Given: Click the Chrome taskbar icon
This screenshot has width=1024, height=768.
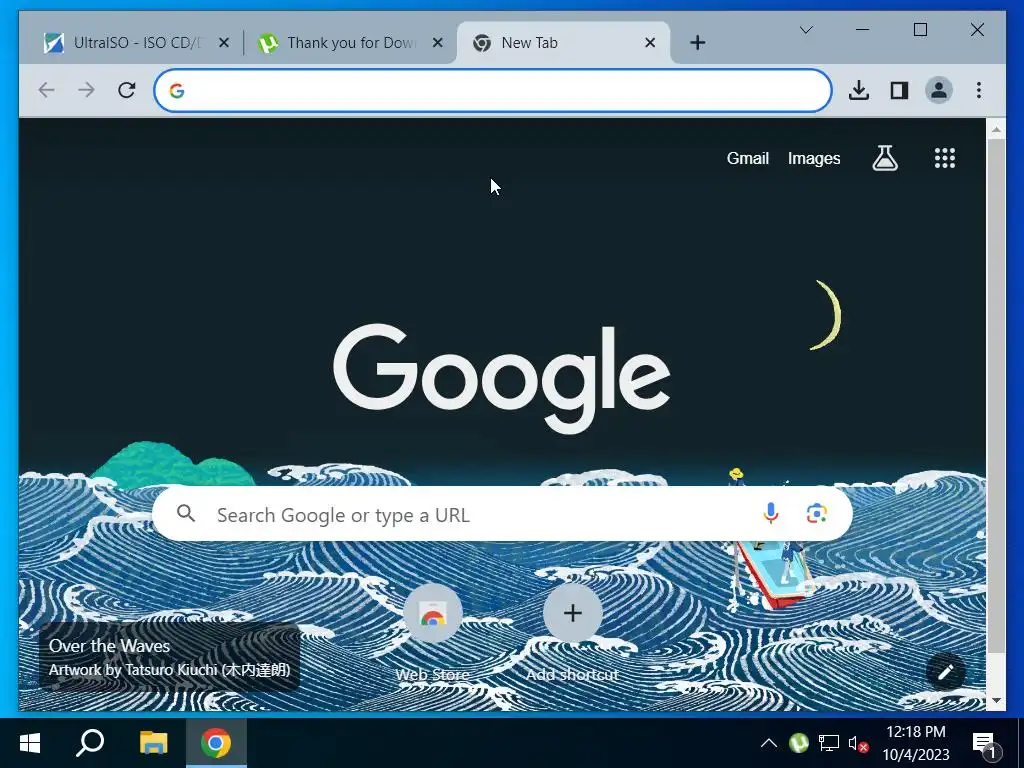Looking at the screenshot, I should (x=216, y=743).
